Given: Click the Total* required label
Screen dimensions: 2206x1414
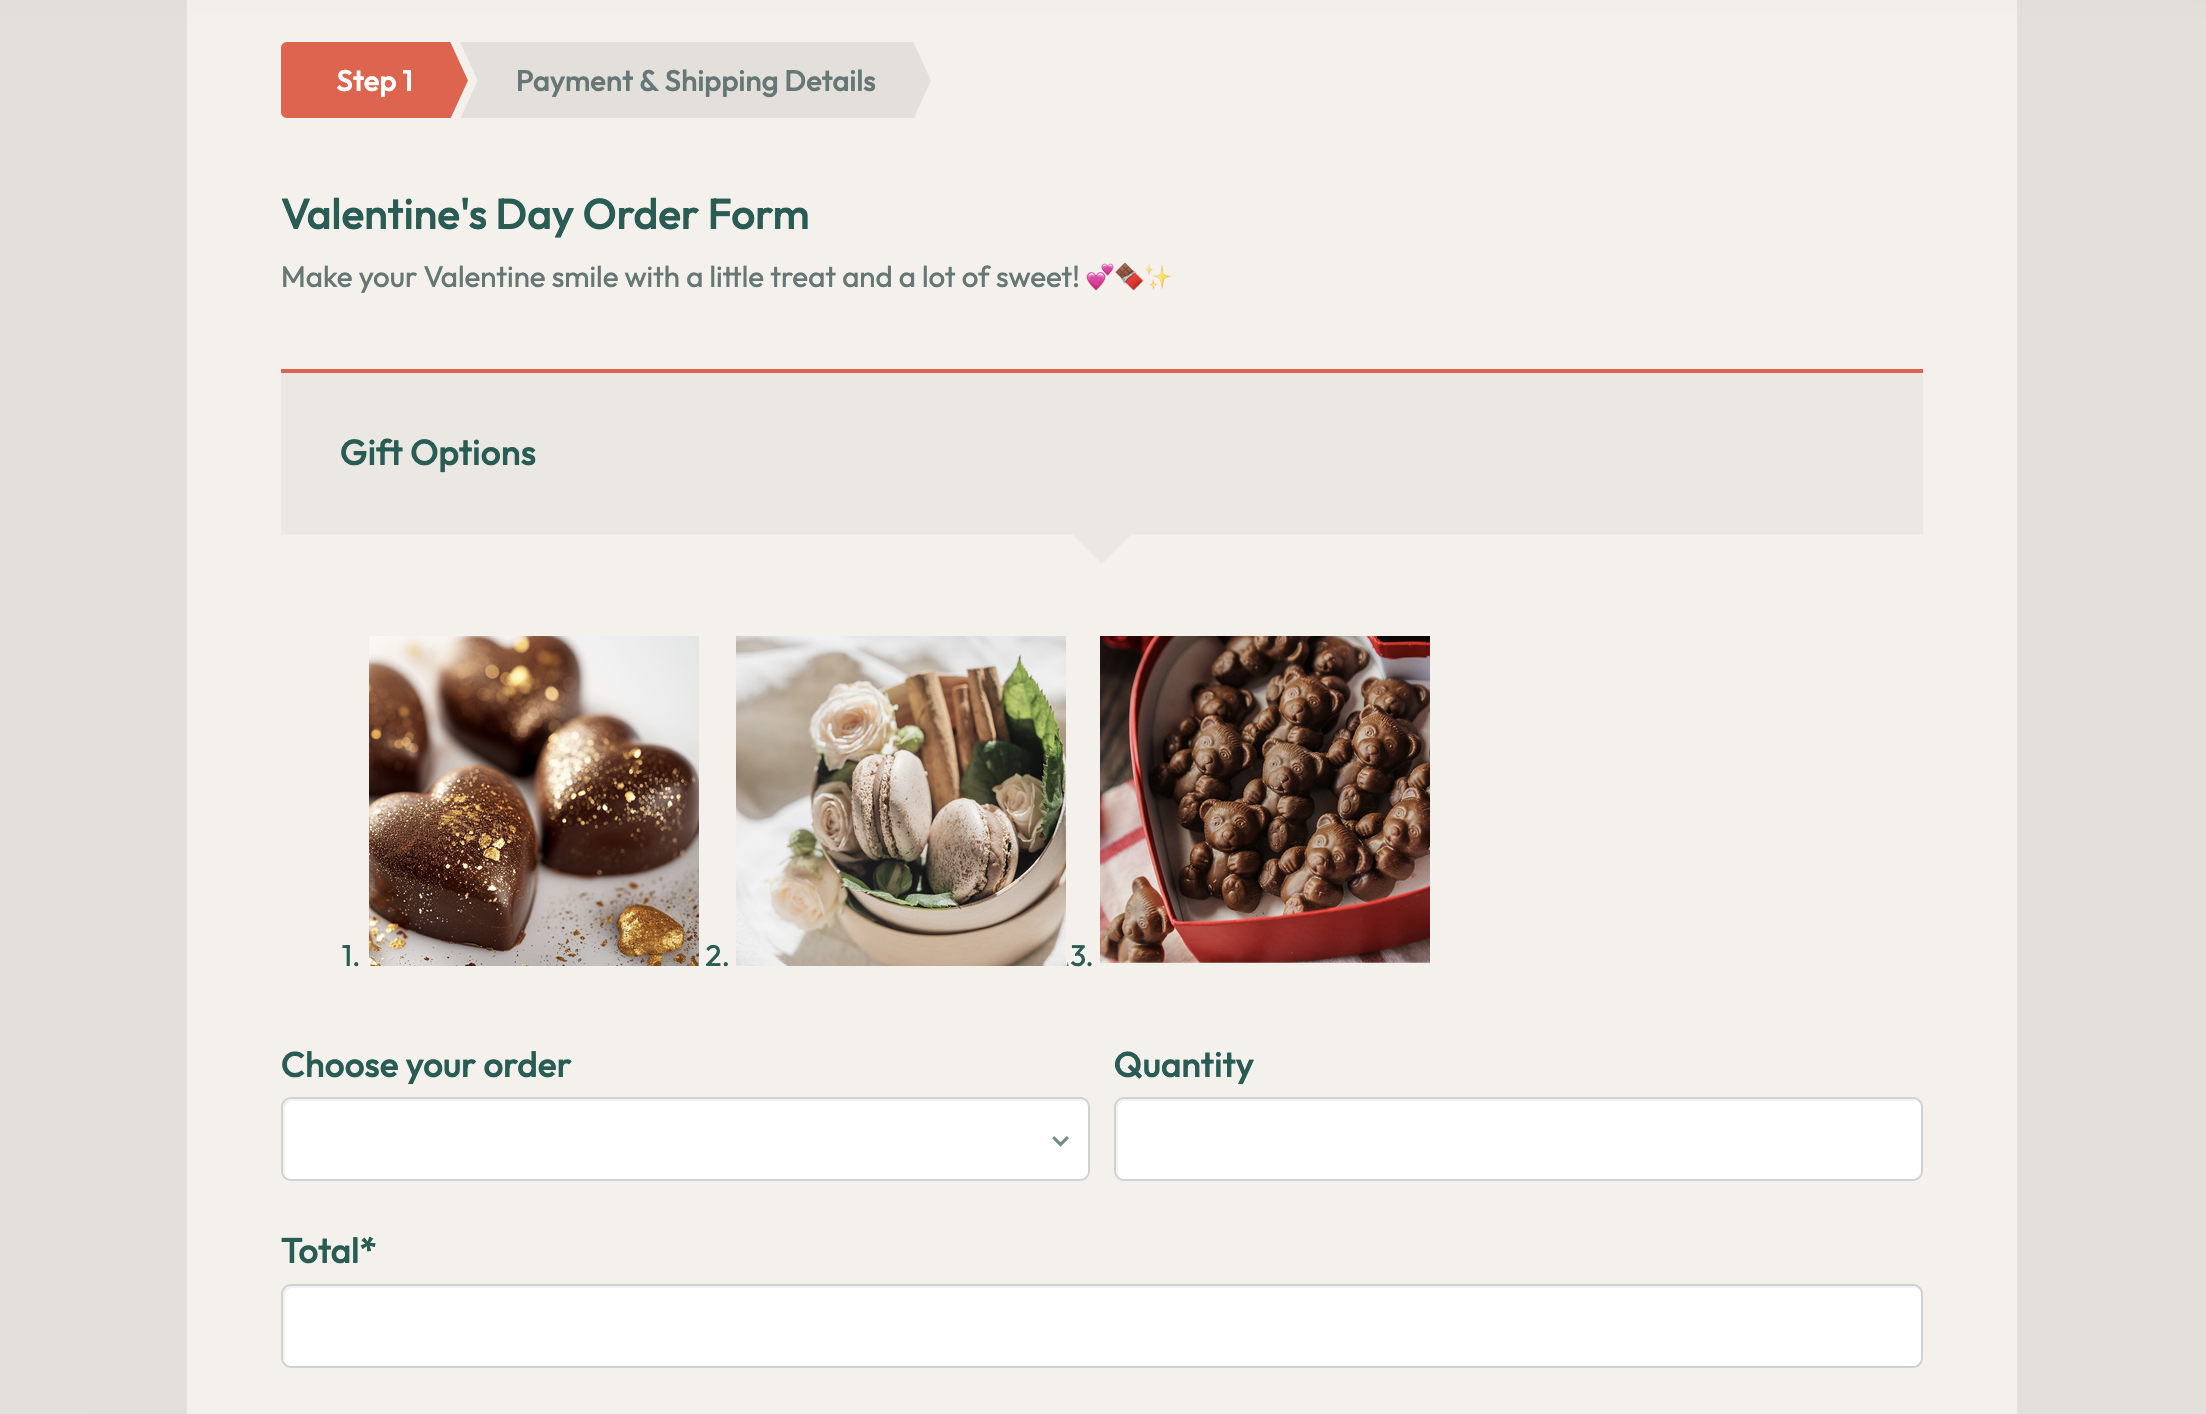Looking at the screenshot, I should [x=328, y=1251].
